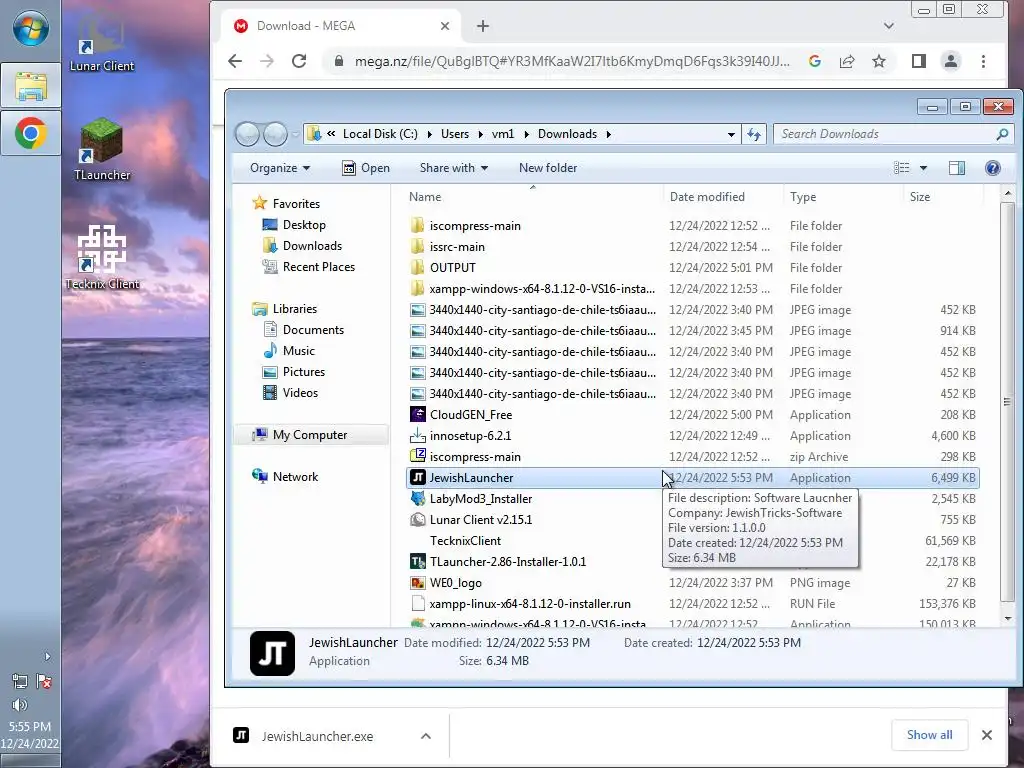The height and width of the screenshot is (768, 1024).
Task: Close the Download - MEGA tab
Action: click(445, 26)
